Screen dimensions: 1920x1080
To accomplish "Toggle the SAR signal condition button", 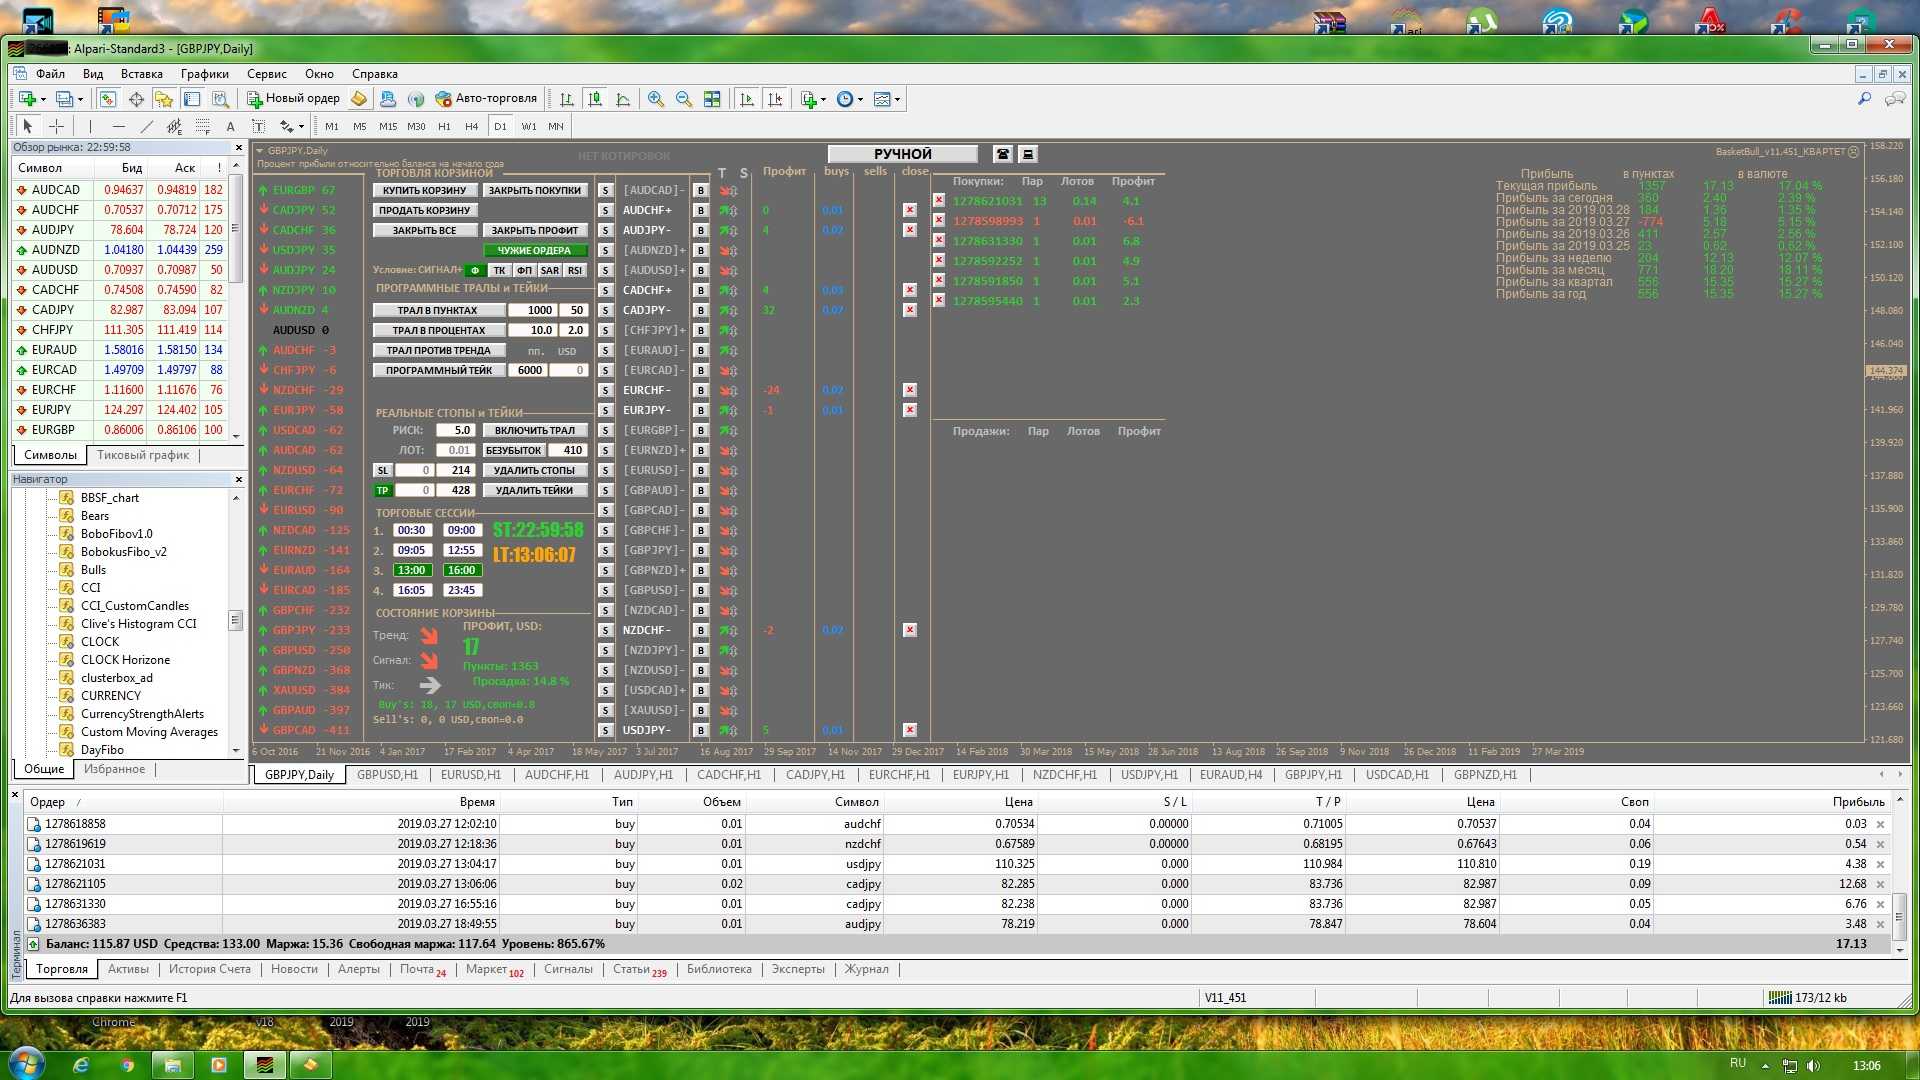I will pyautogui.click(x=550, y=270).
